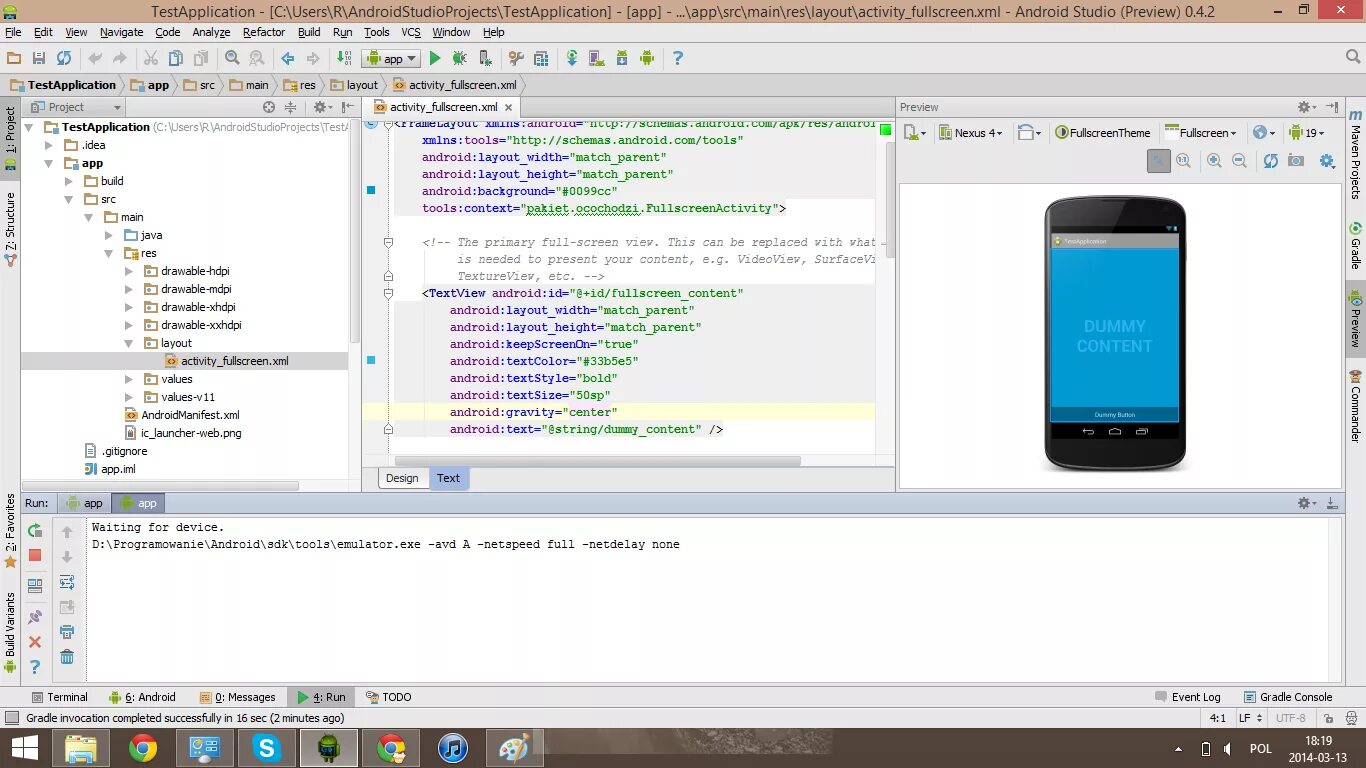
Task: Expand the values-v11 folder
Action: coord(129,397)
